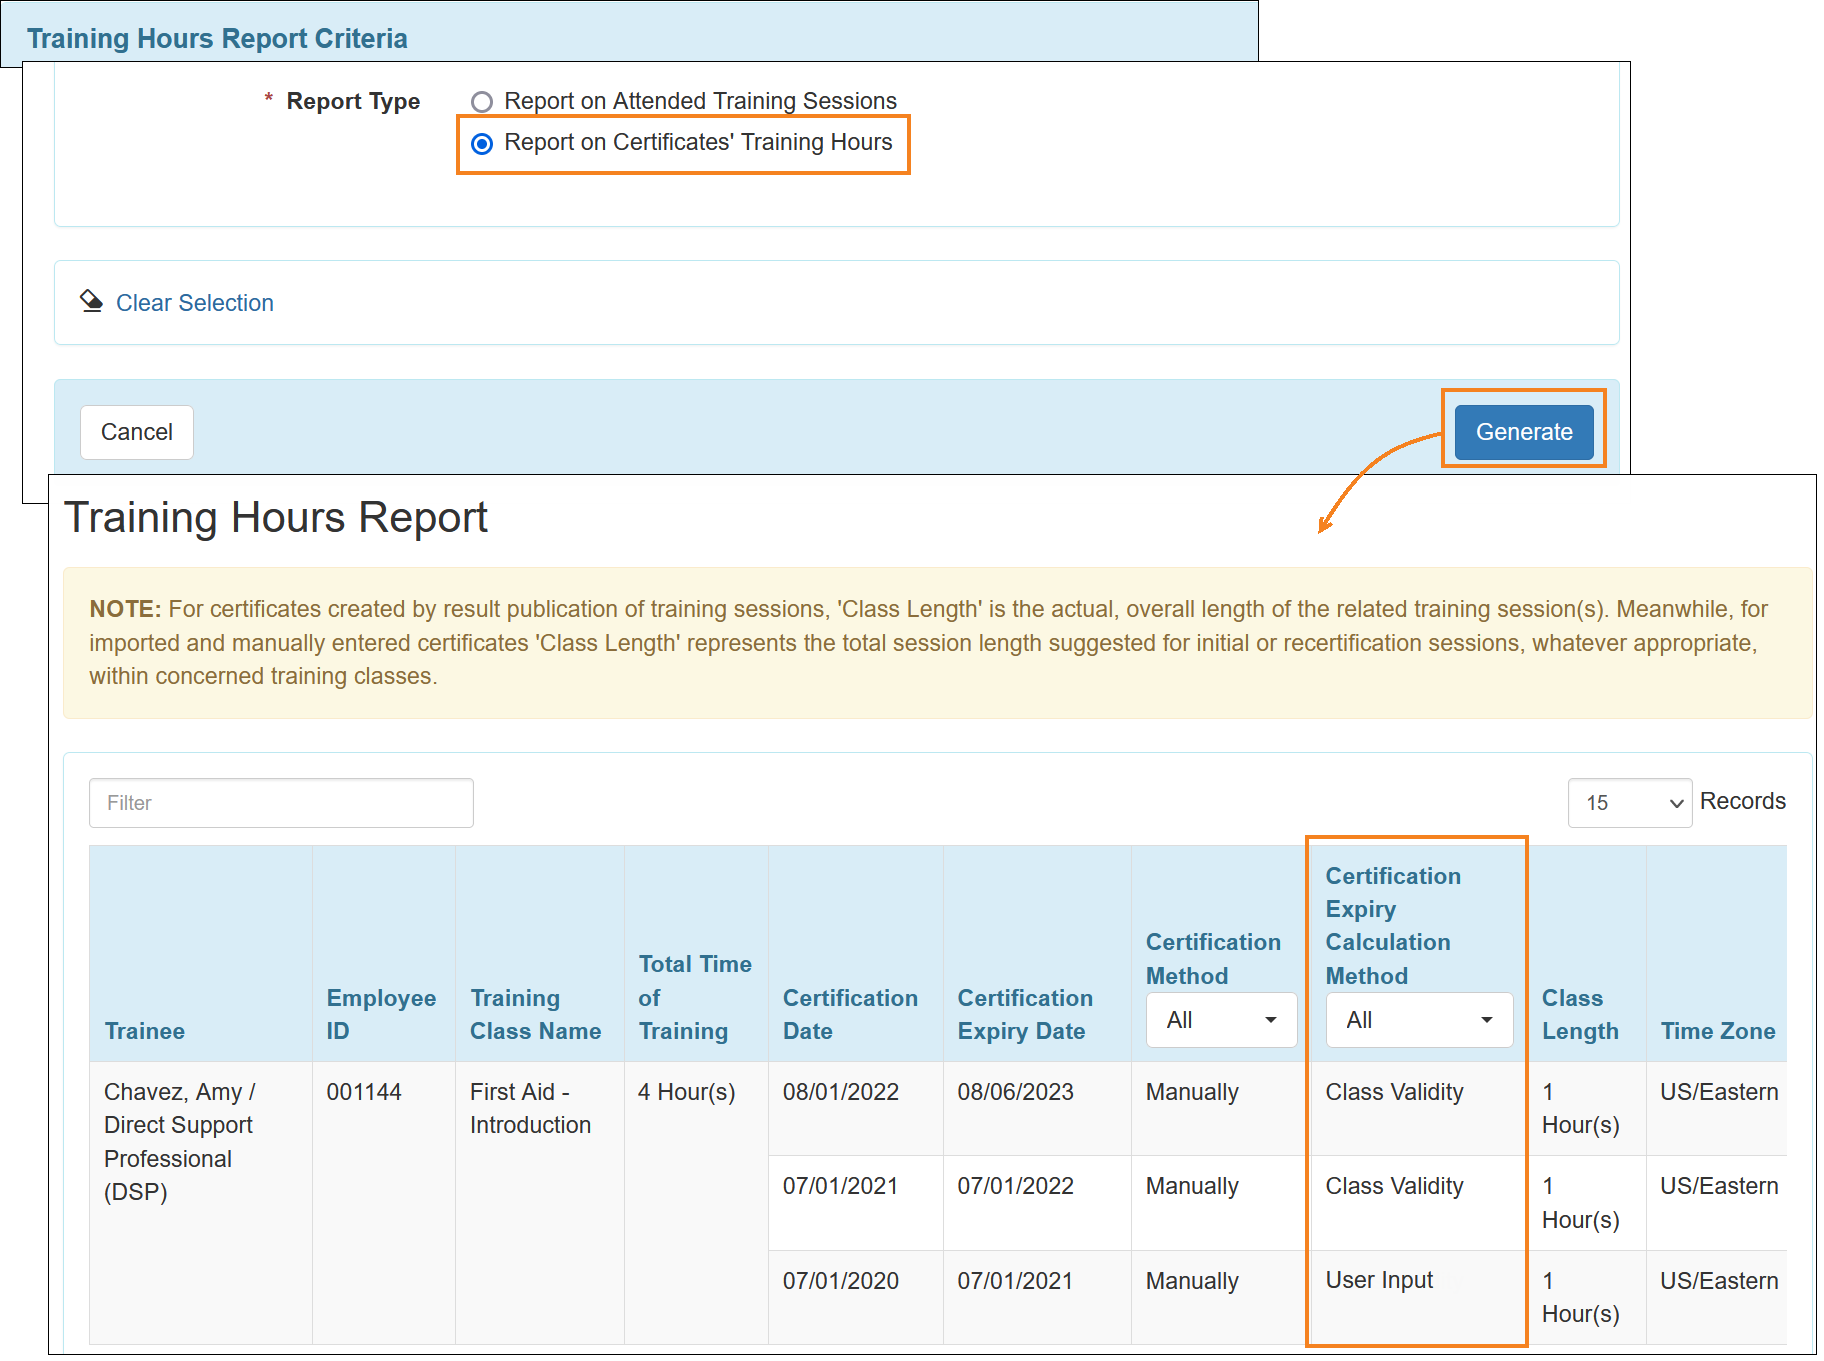Viewport: 1824px width, 1361px height.
Task: Click certification date 08/01/2022
Action: 840,1092
